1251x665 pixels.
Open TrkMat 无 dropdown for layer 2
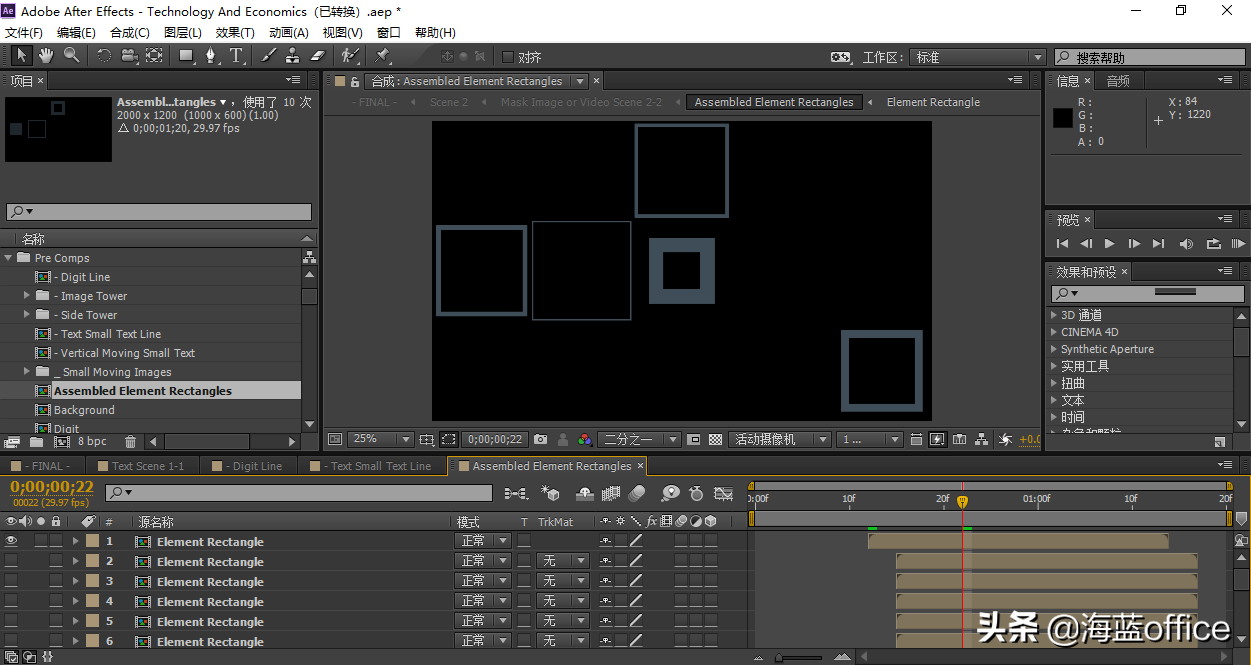[x=563, y=561]
